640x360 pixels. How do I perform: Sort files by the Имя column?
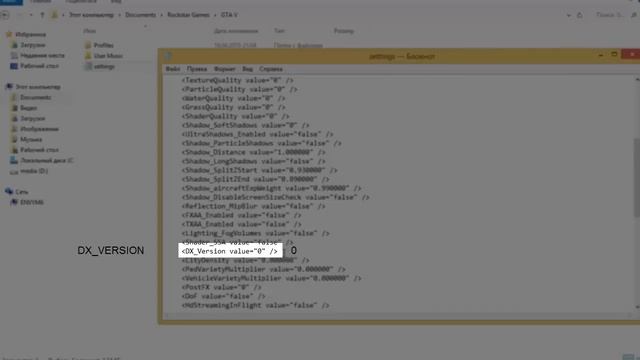[89, 31]
